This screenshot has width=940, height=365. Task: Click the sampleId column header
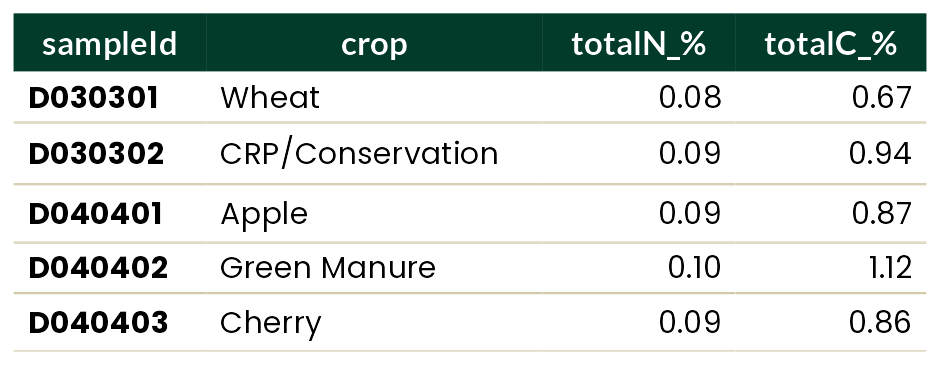[110, 44]
